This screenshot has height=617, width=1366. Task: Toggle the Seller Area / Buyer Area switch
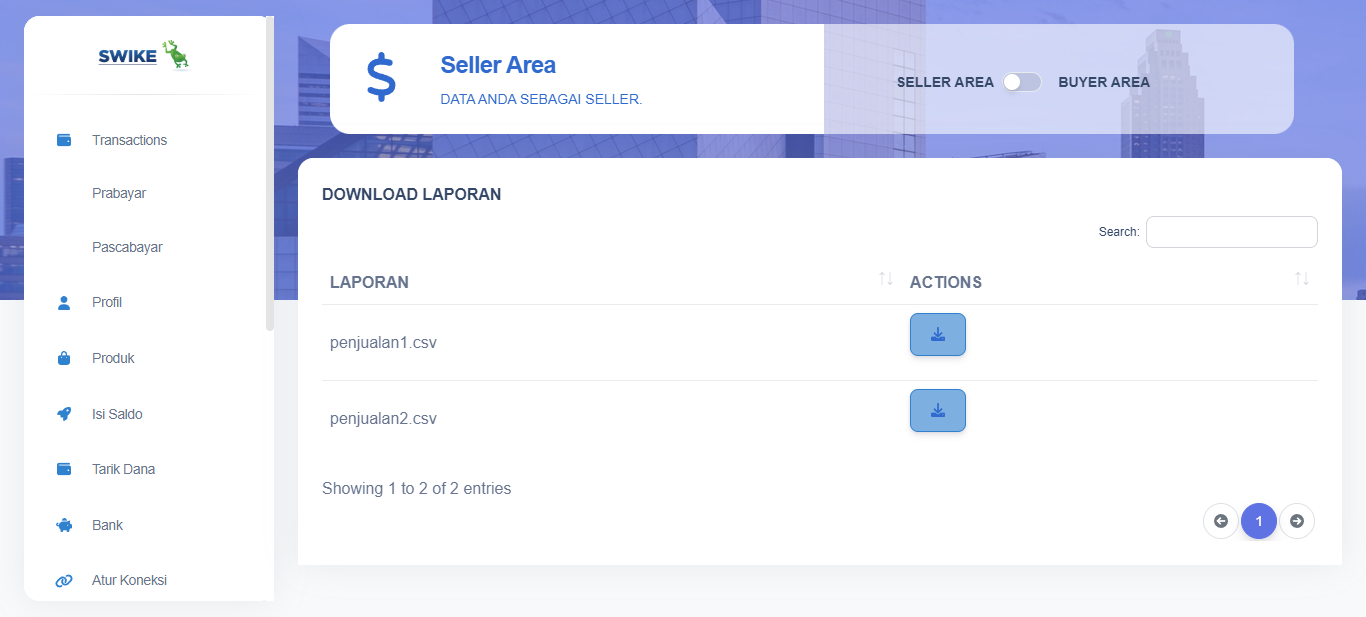[1022, 82]
